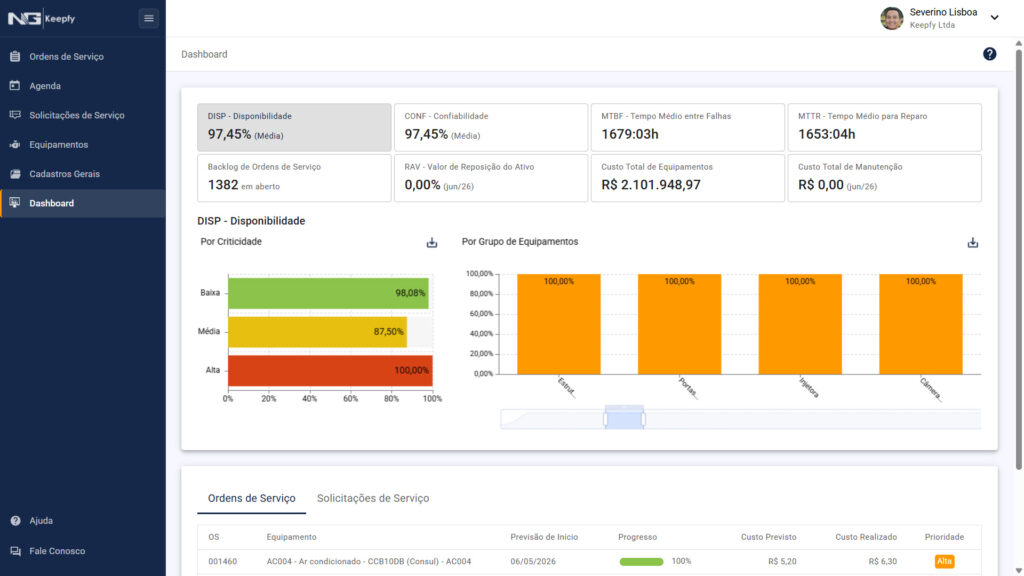Viewport: 1024px width, 576px height.
Task: Click the Custo Previsto column header
Action: click(x=769, y=537)
